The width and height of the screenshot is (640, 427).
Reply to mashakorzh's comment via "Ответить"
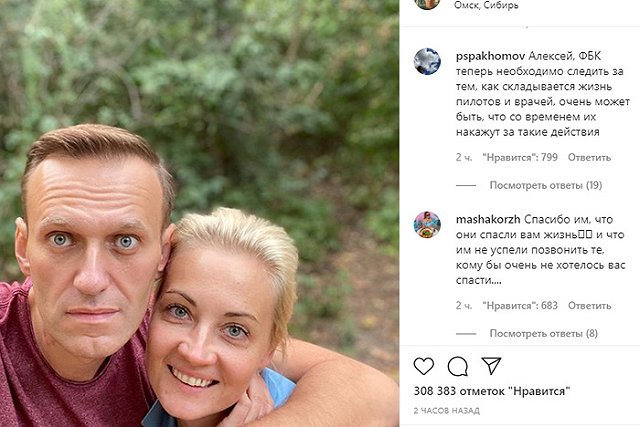click(x=589, y=305)
